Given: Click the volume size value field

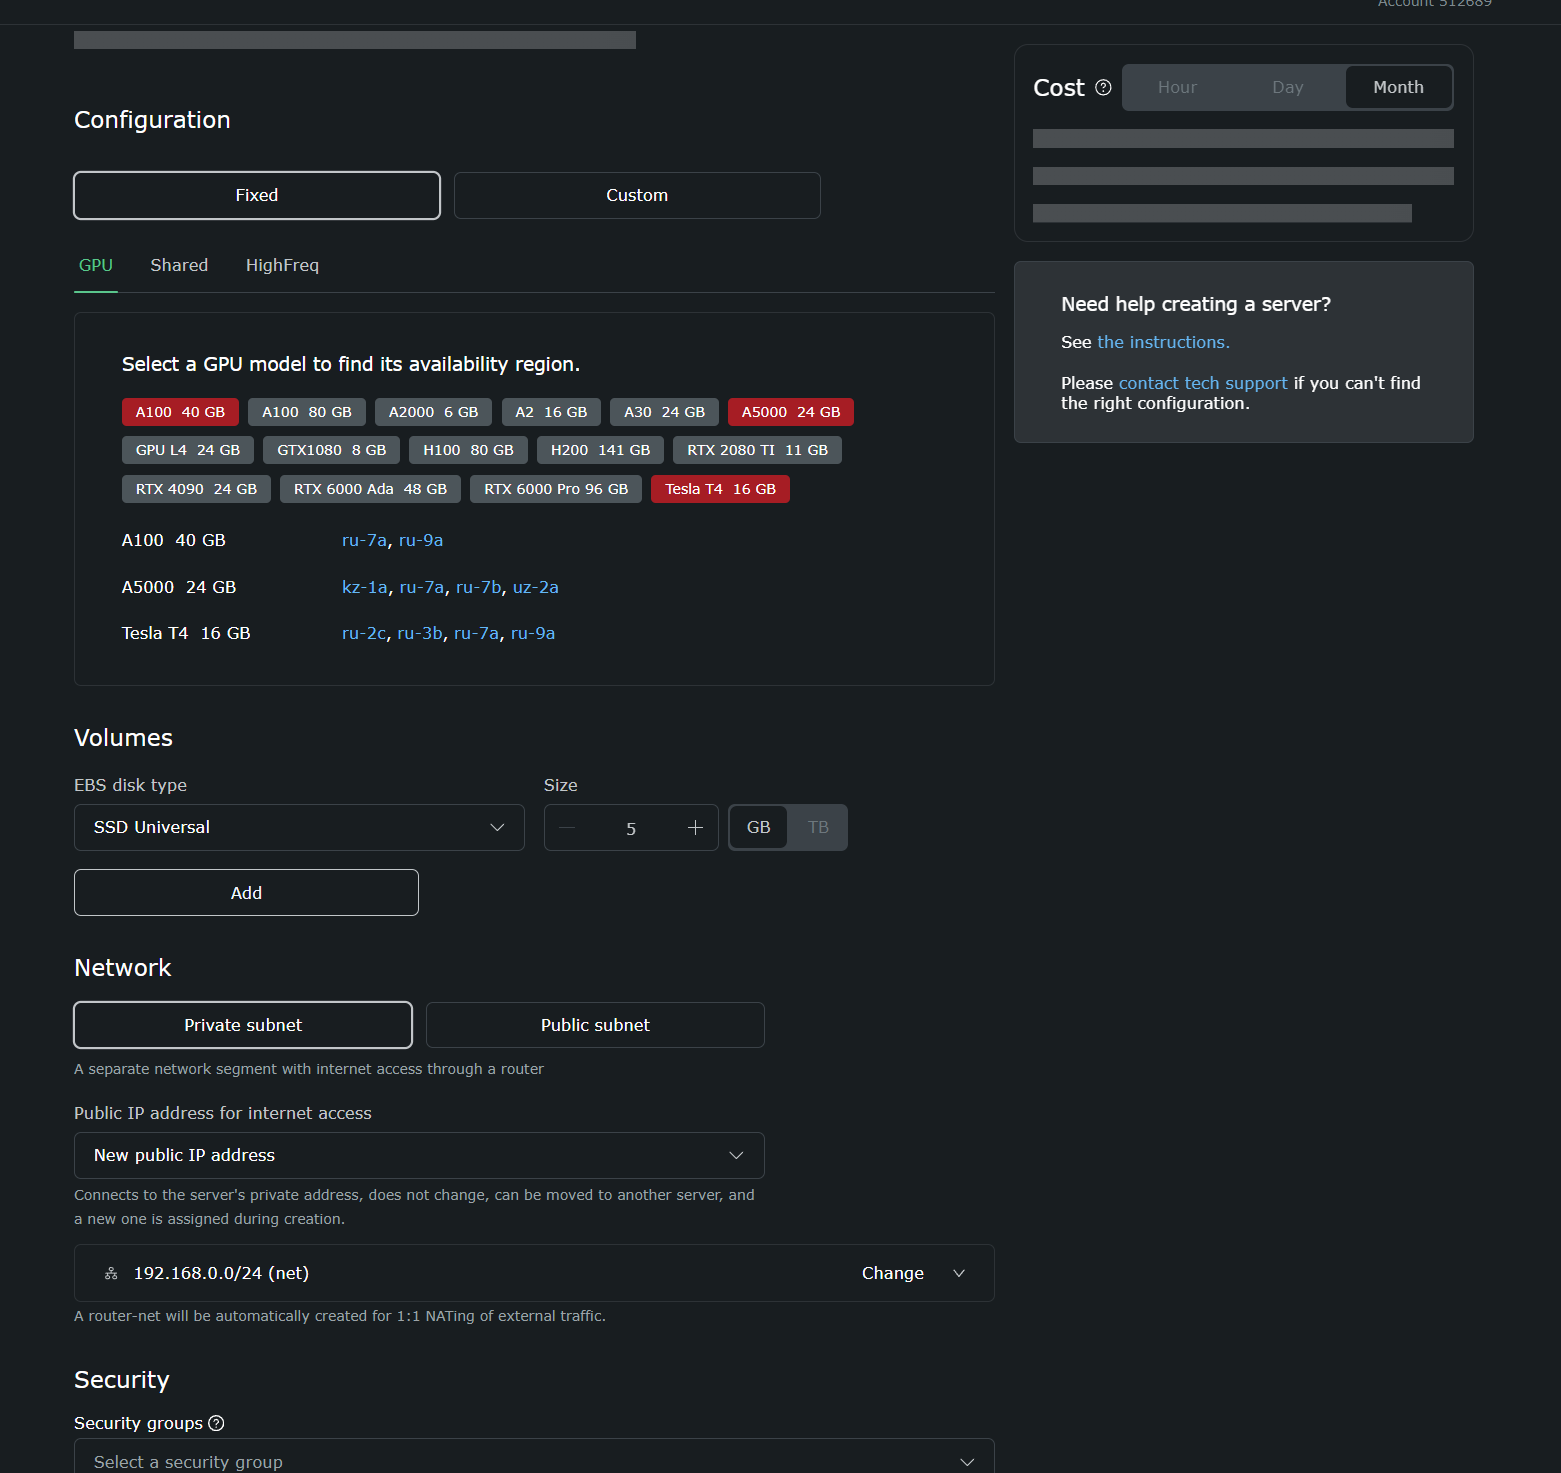Looking at the screenshot, I should 631,828.
